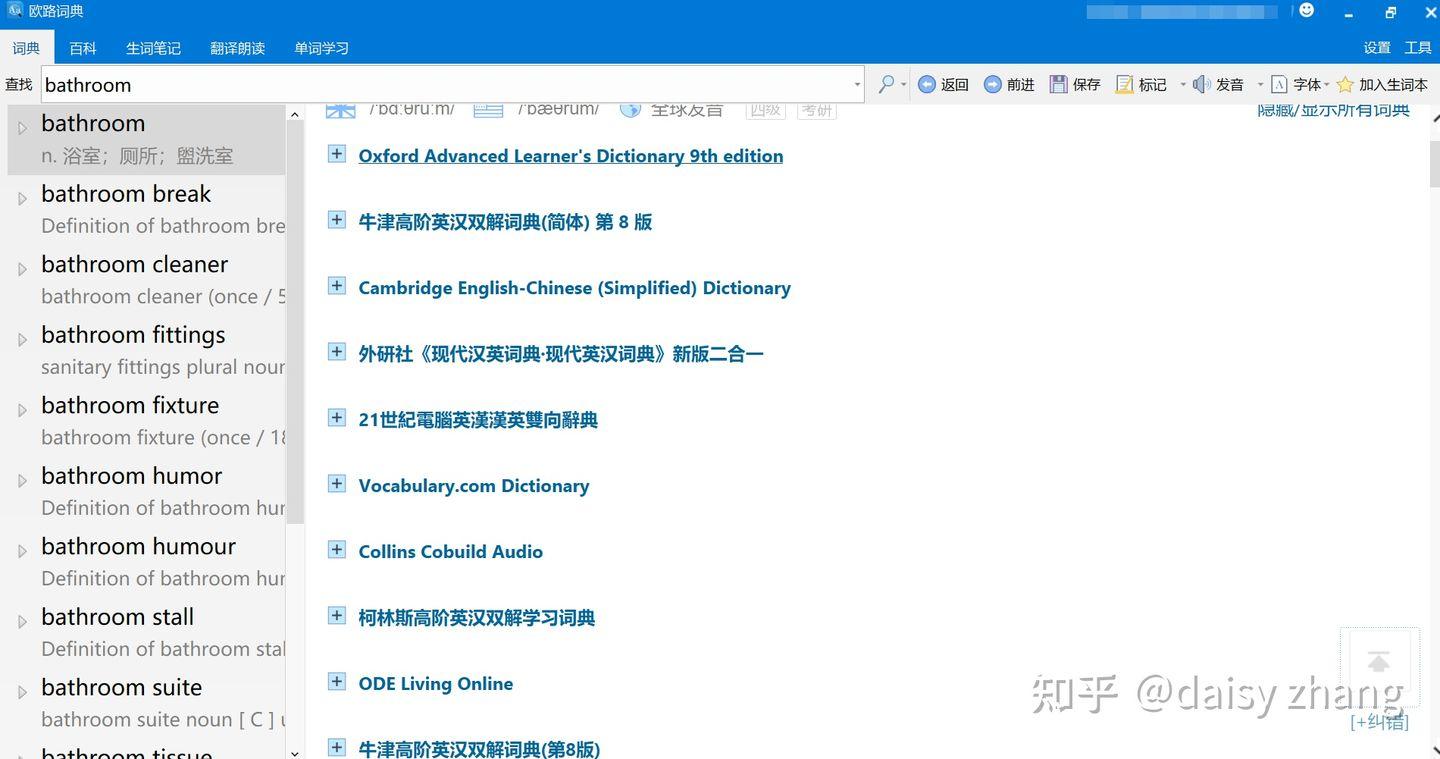Open Oxford Advanced Learner's Dictionary 9th edition link
The image size is (1440, 759).
[571, 156]
